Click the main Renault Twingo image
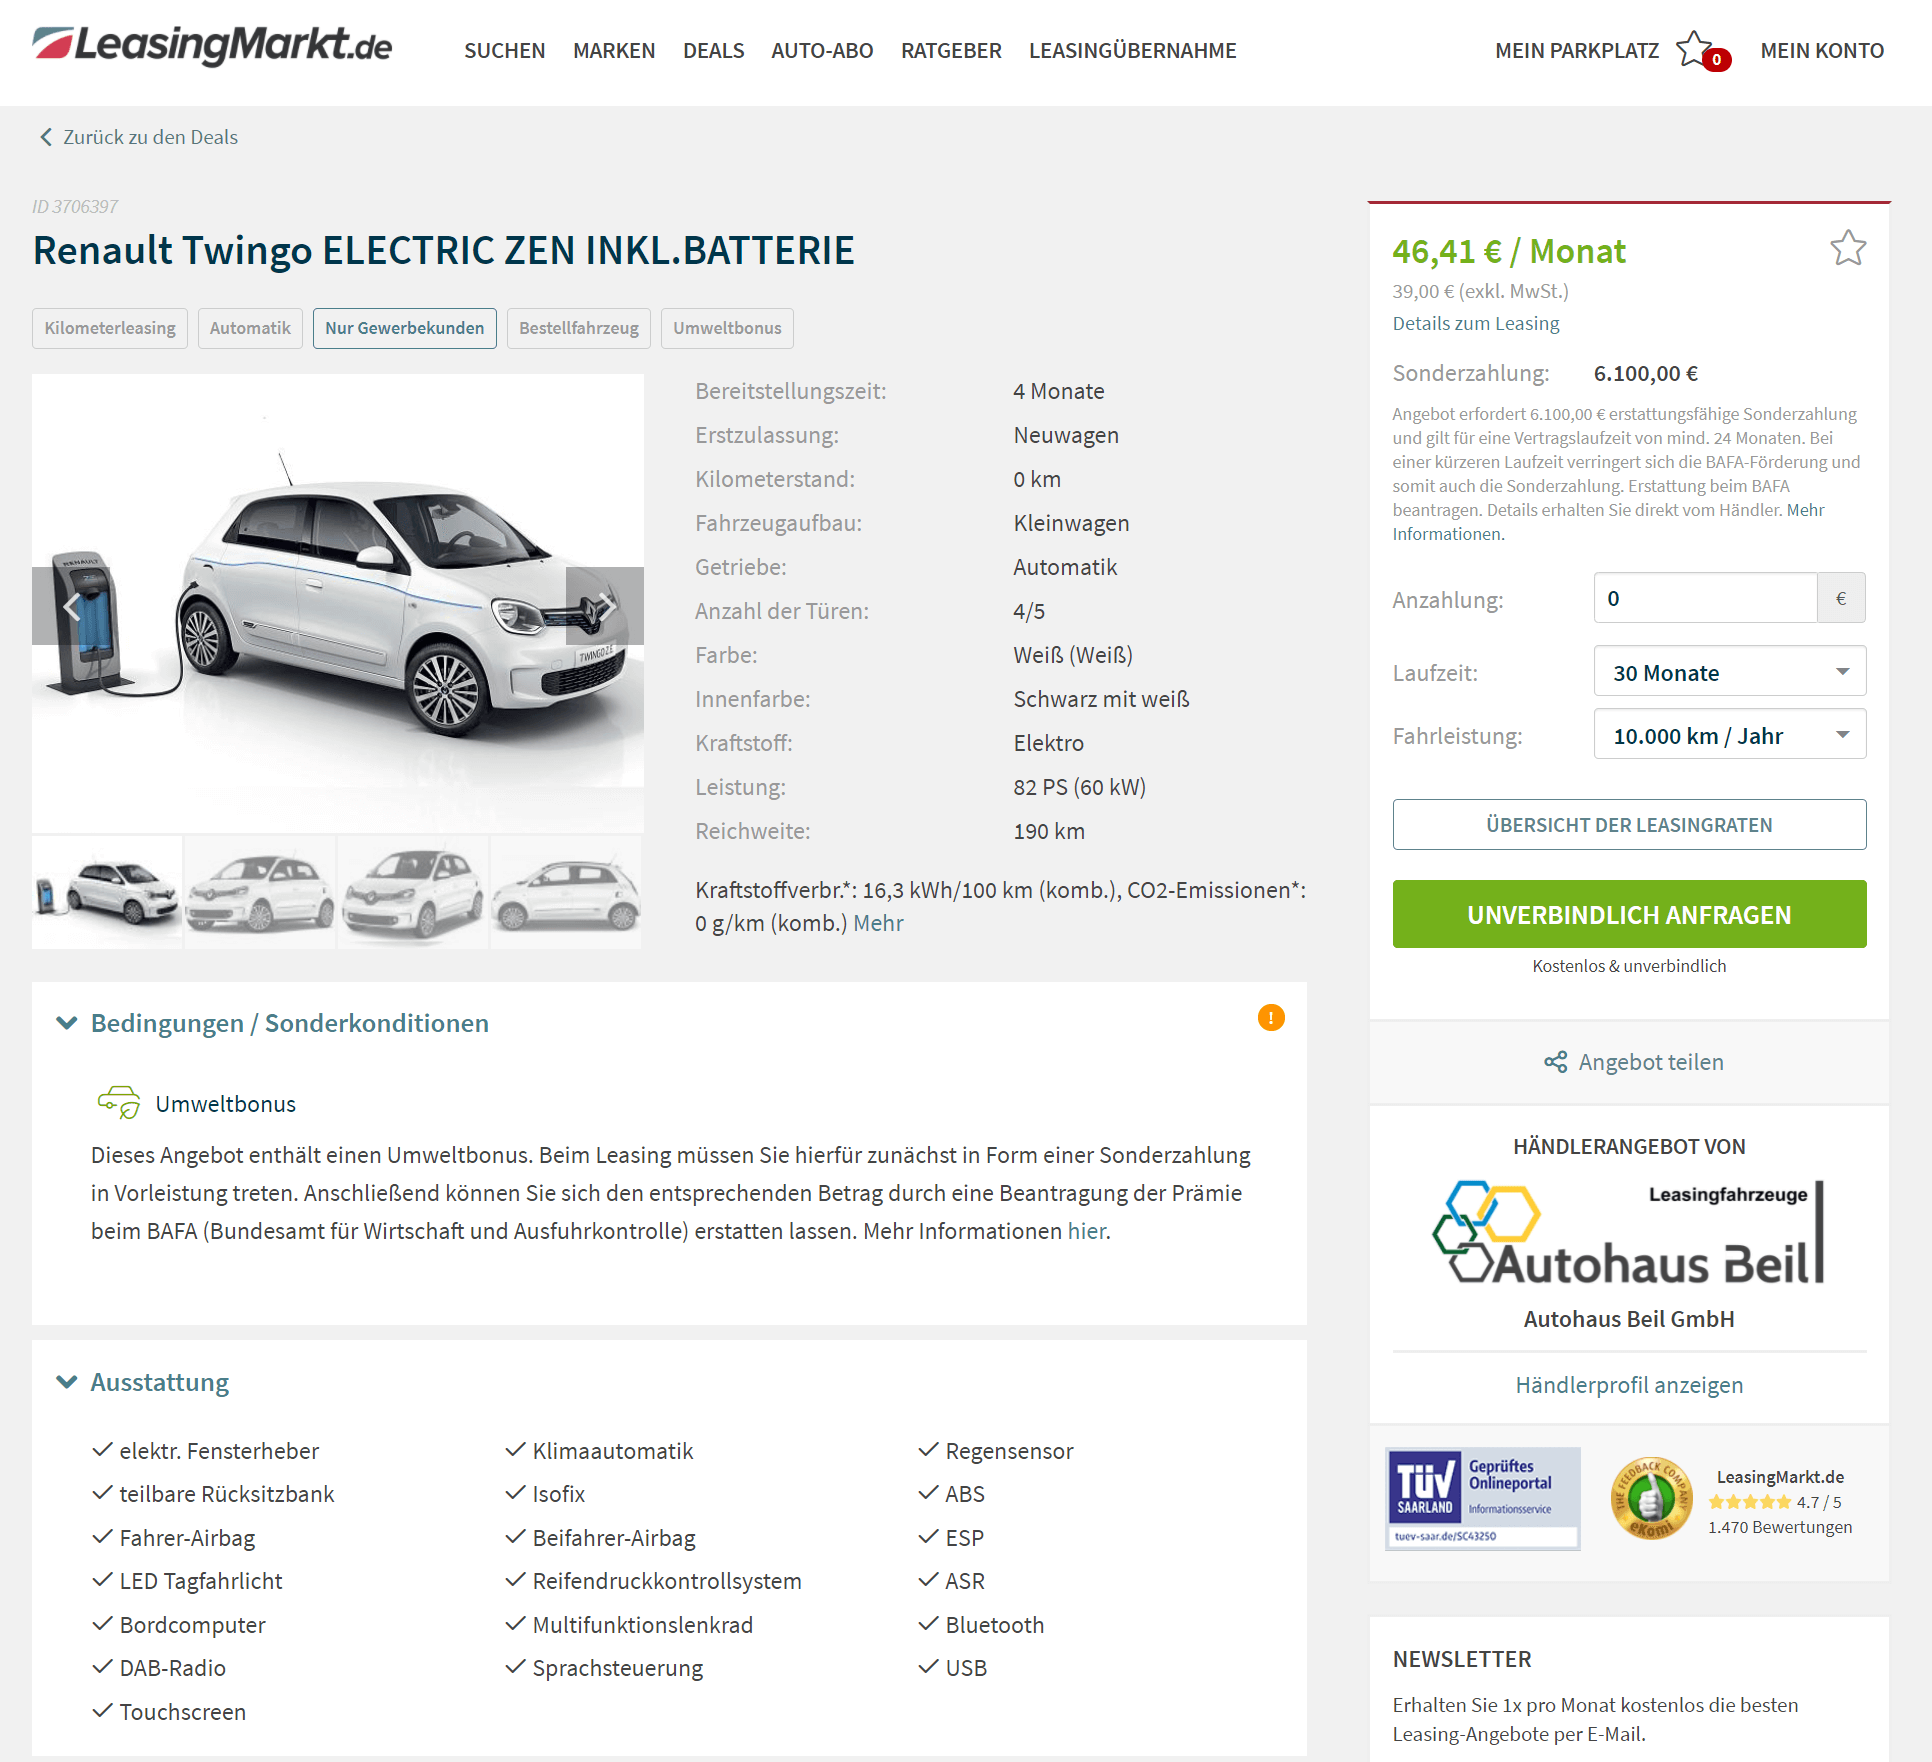Screen dimensions: 1932x1762 point(338,604)
